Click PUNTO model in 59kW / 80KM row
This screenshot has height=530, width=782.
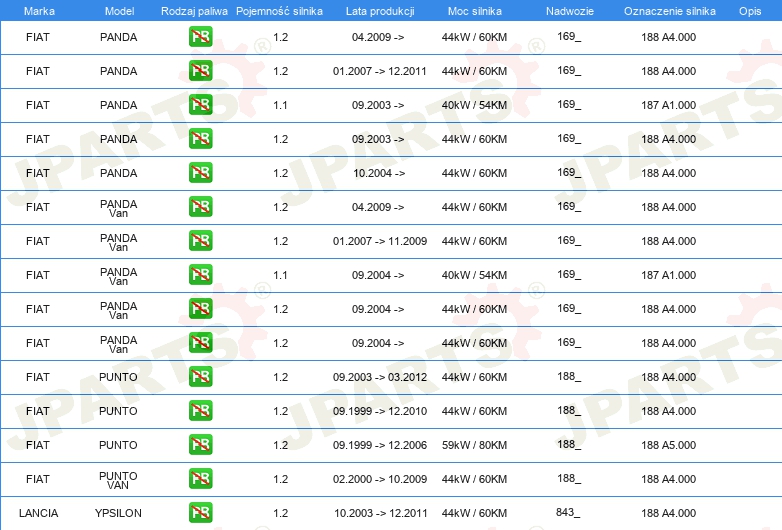[118, 445]
